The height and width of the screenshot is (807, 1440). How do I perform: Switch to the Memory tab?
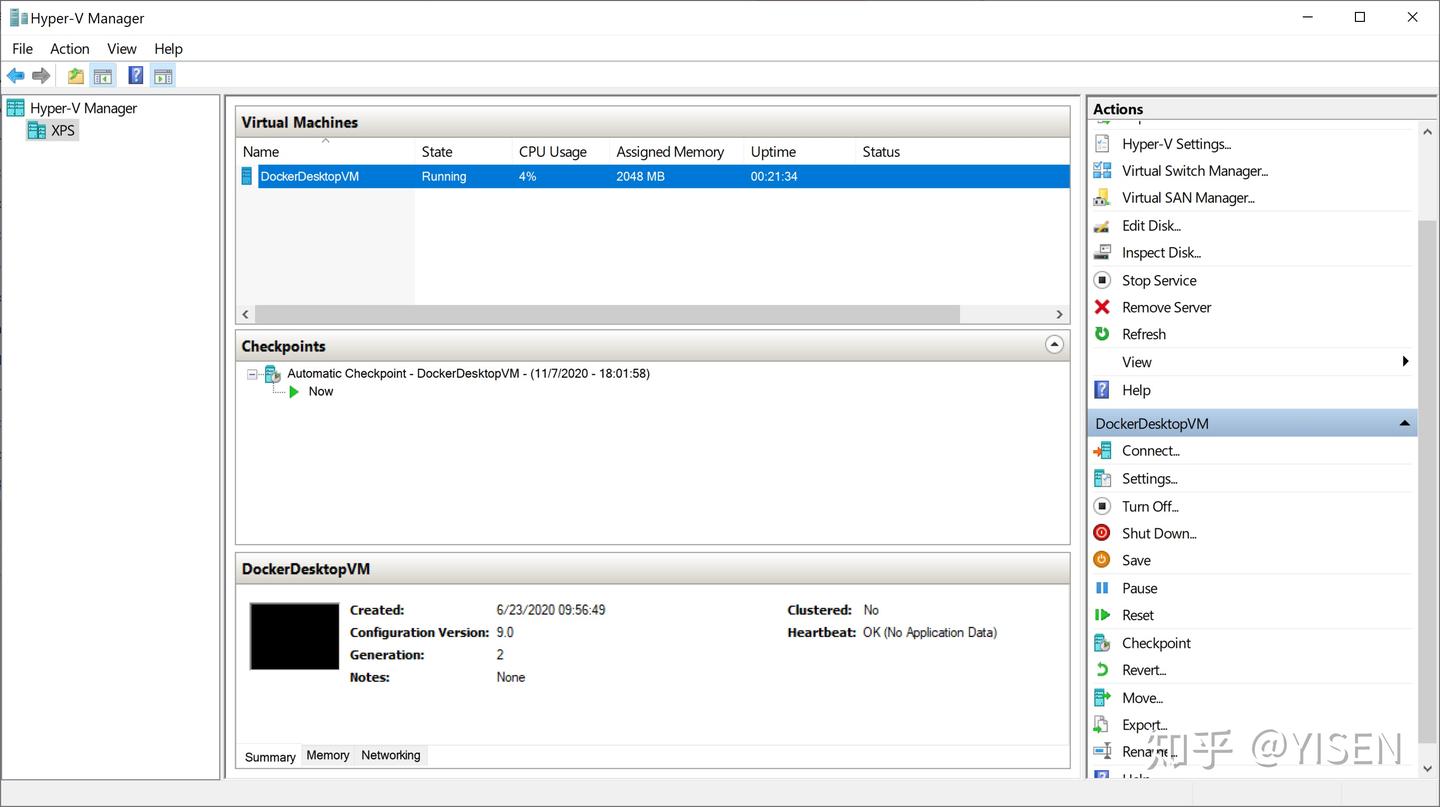click(x=328, y=756)
